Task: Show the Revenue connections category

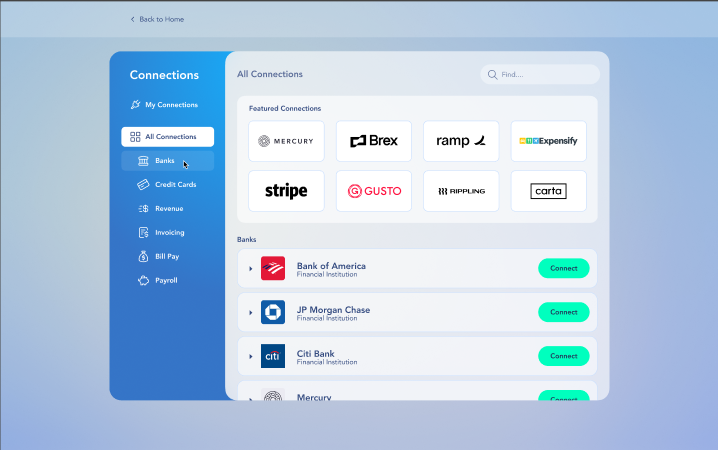Action: [168, 209]
